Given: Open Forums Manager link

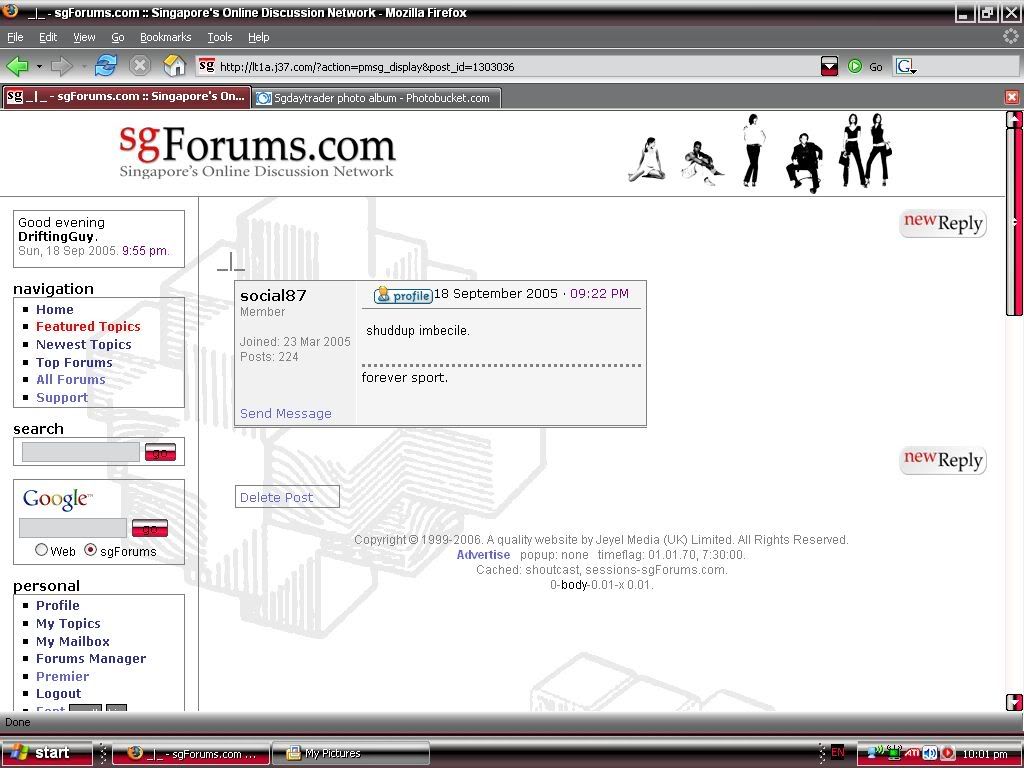Looking at the screenshot, I should tap(91, 658).
